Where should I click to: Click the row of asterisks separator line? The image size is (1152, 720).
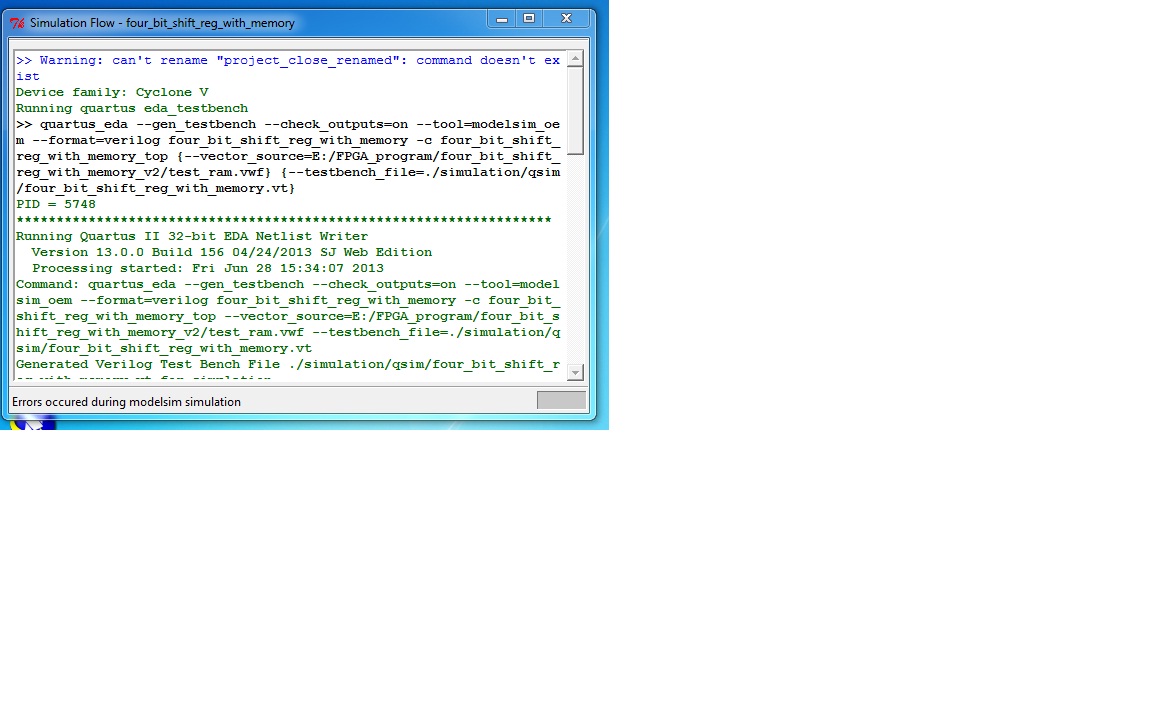point(284,220)
